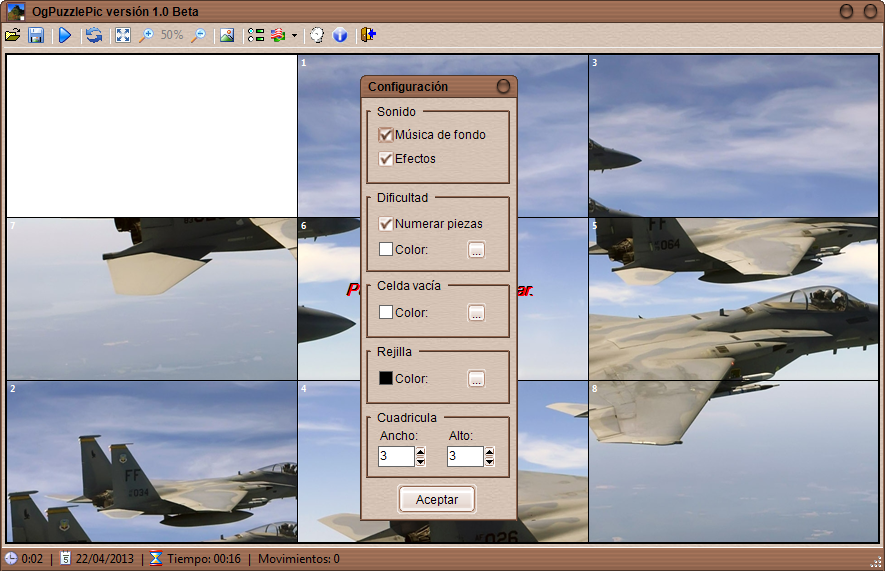
Task: Click the Dificultad Color swatch
Action: pos(385,249)
